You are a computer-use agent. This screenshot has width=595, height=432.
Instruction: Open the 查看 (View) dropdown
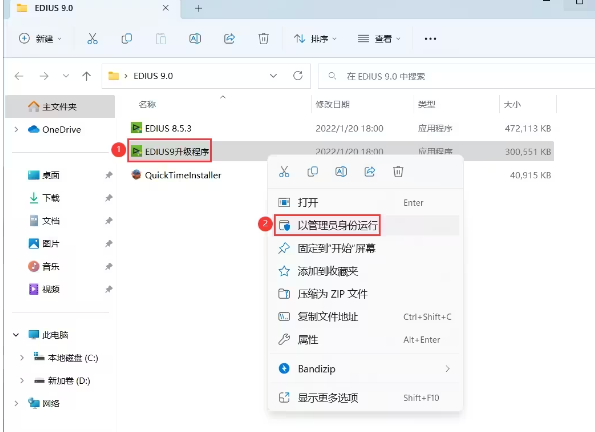379,39
